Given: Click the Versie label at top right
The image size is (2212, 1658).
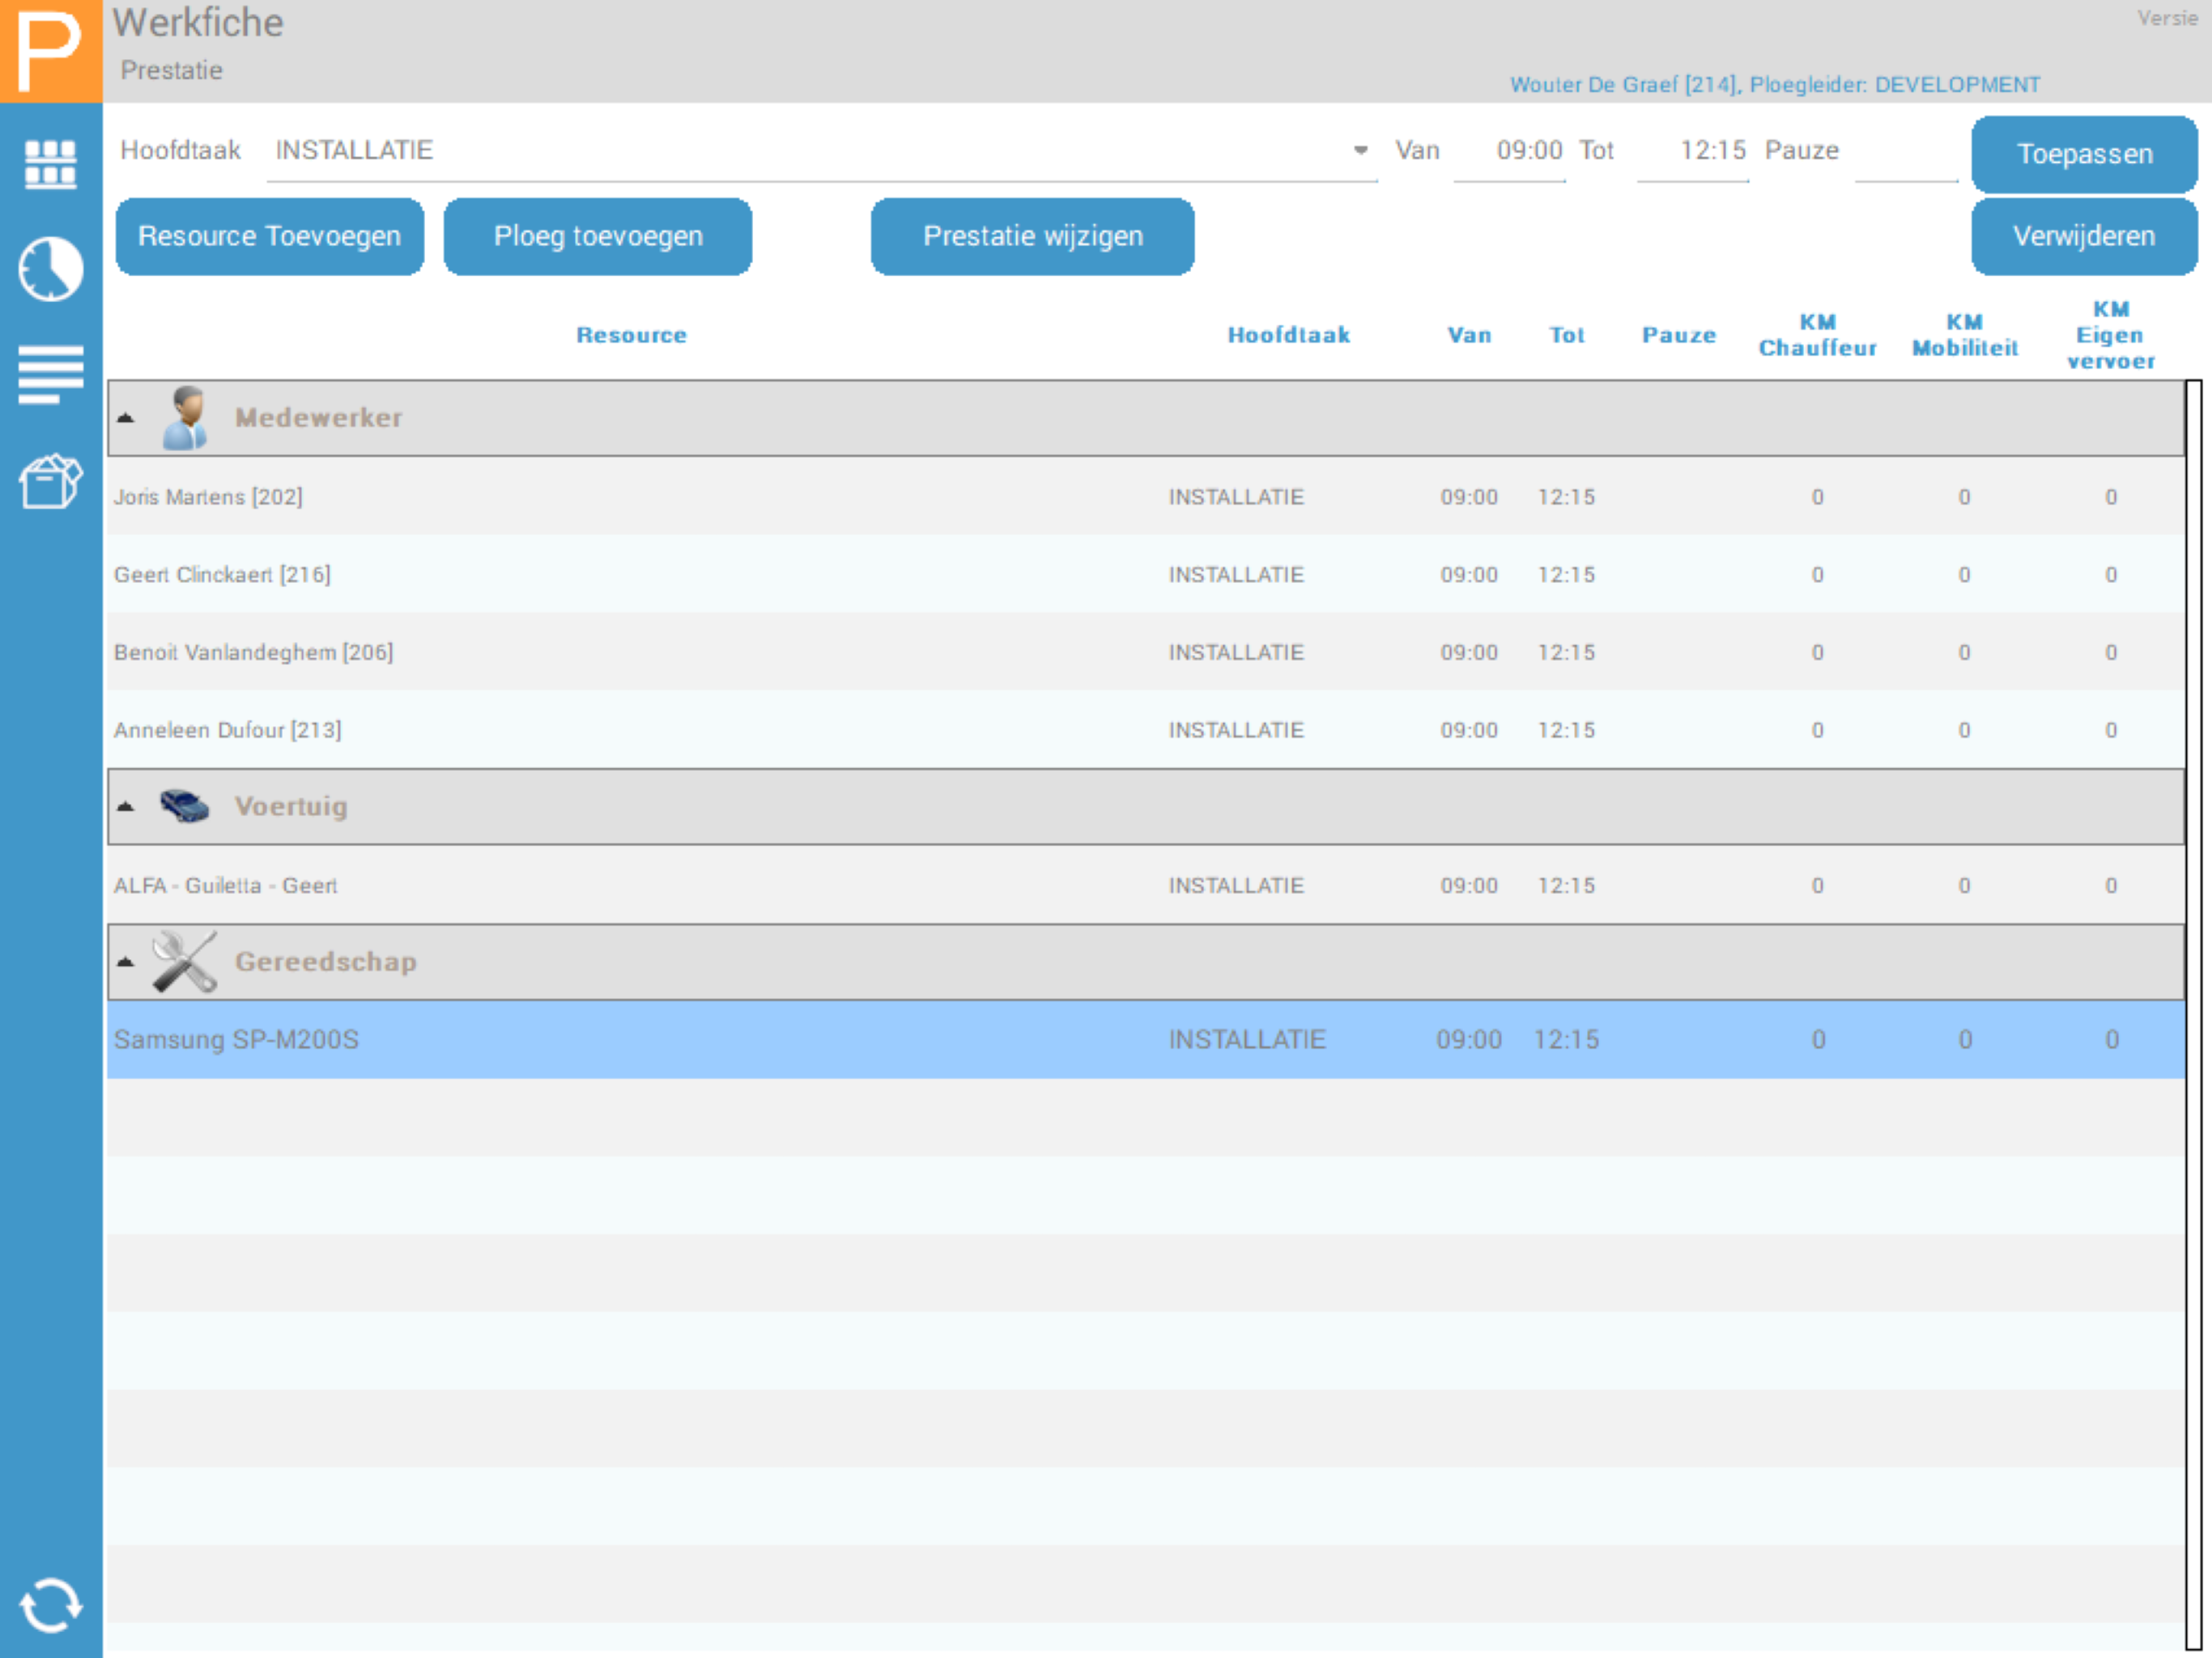Looking at the screenshot, I should point(2167,18).
